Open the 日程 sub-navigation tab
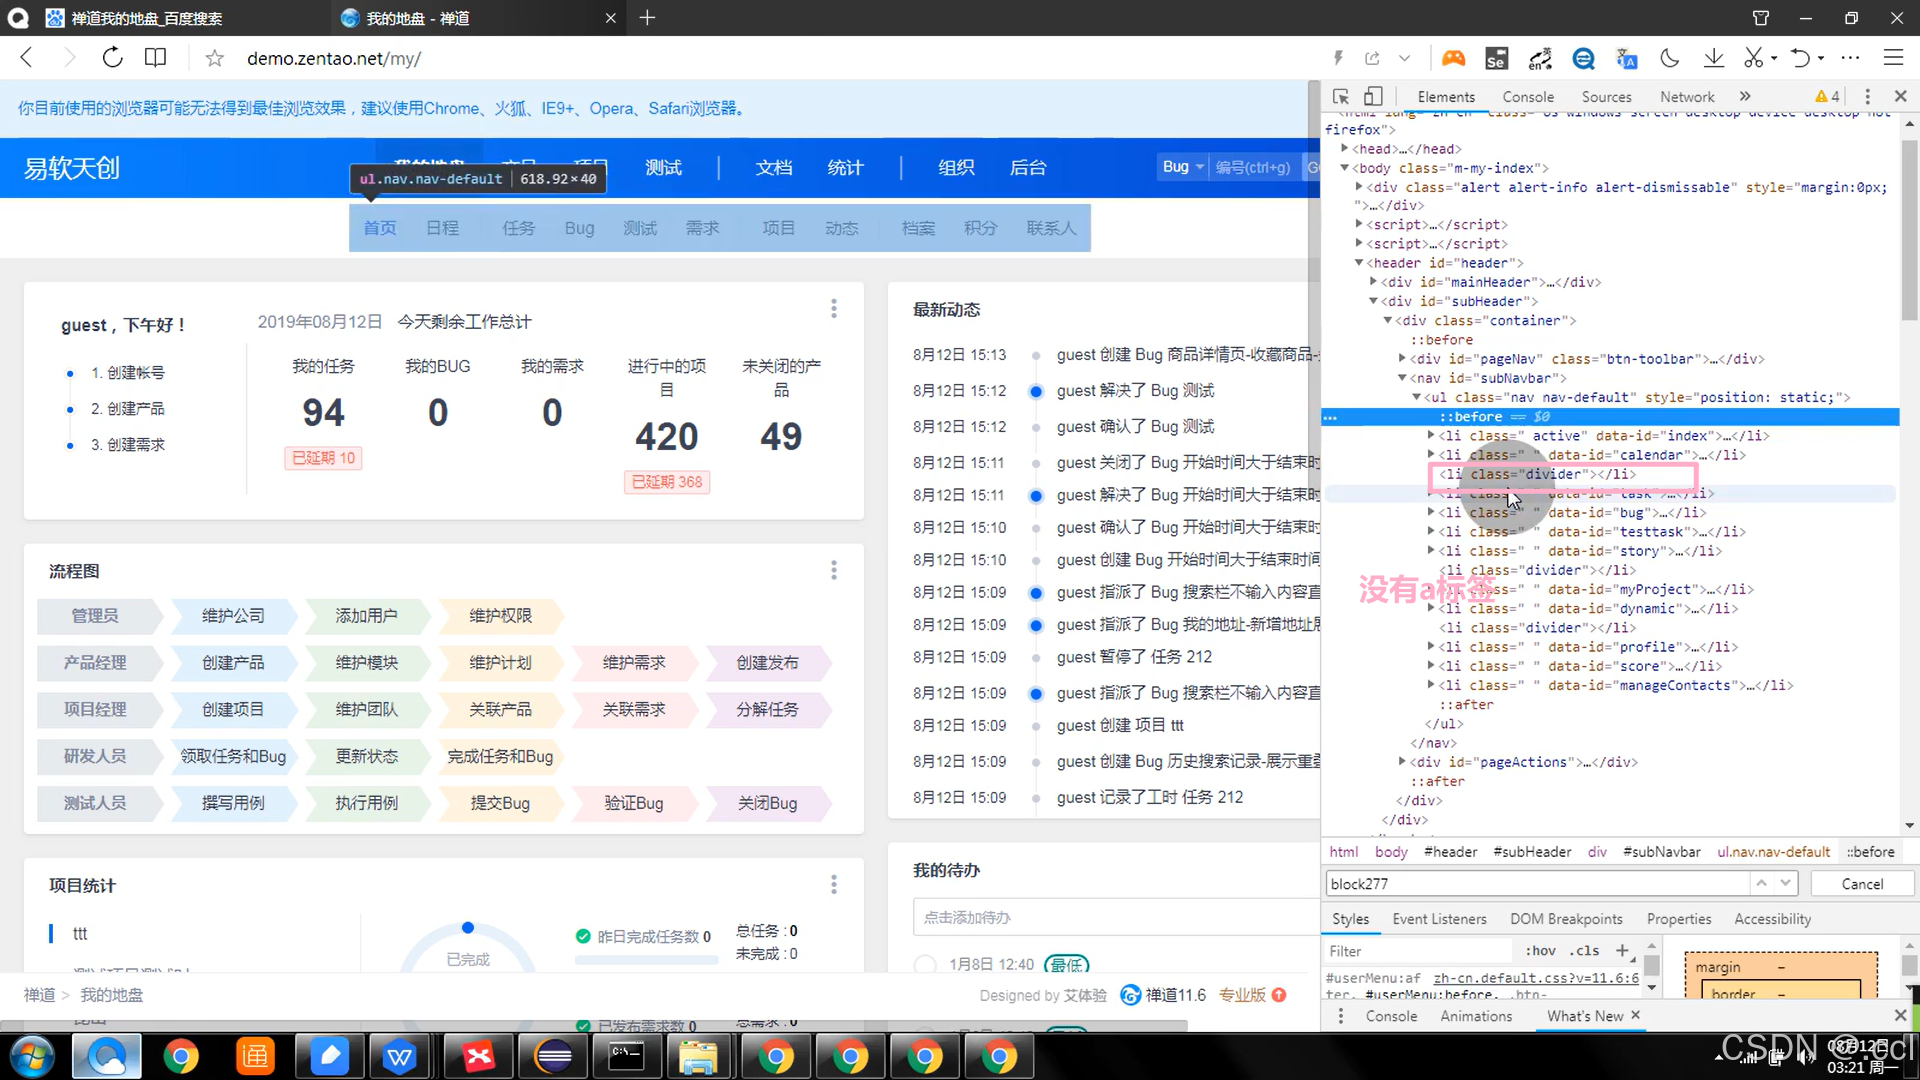The image size is (1920, 1080). point(442,229)
